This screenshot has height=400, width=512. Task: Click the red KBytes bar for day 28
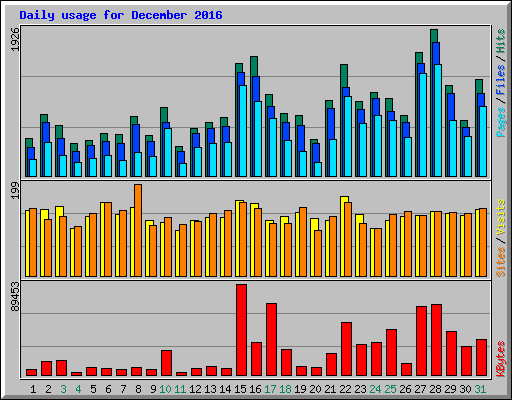coord(437,340)
